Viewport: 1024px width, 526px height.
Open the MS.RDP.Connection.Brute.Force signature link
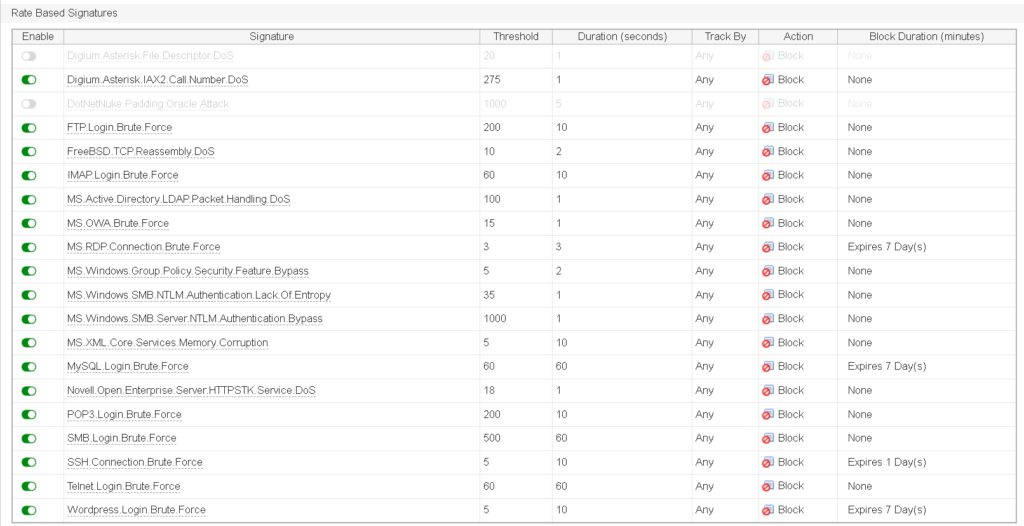(x=144, y=247)
